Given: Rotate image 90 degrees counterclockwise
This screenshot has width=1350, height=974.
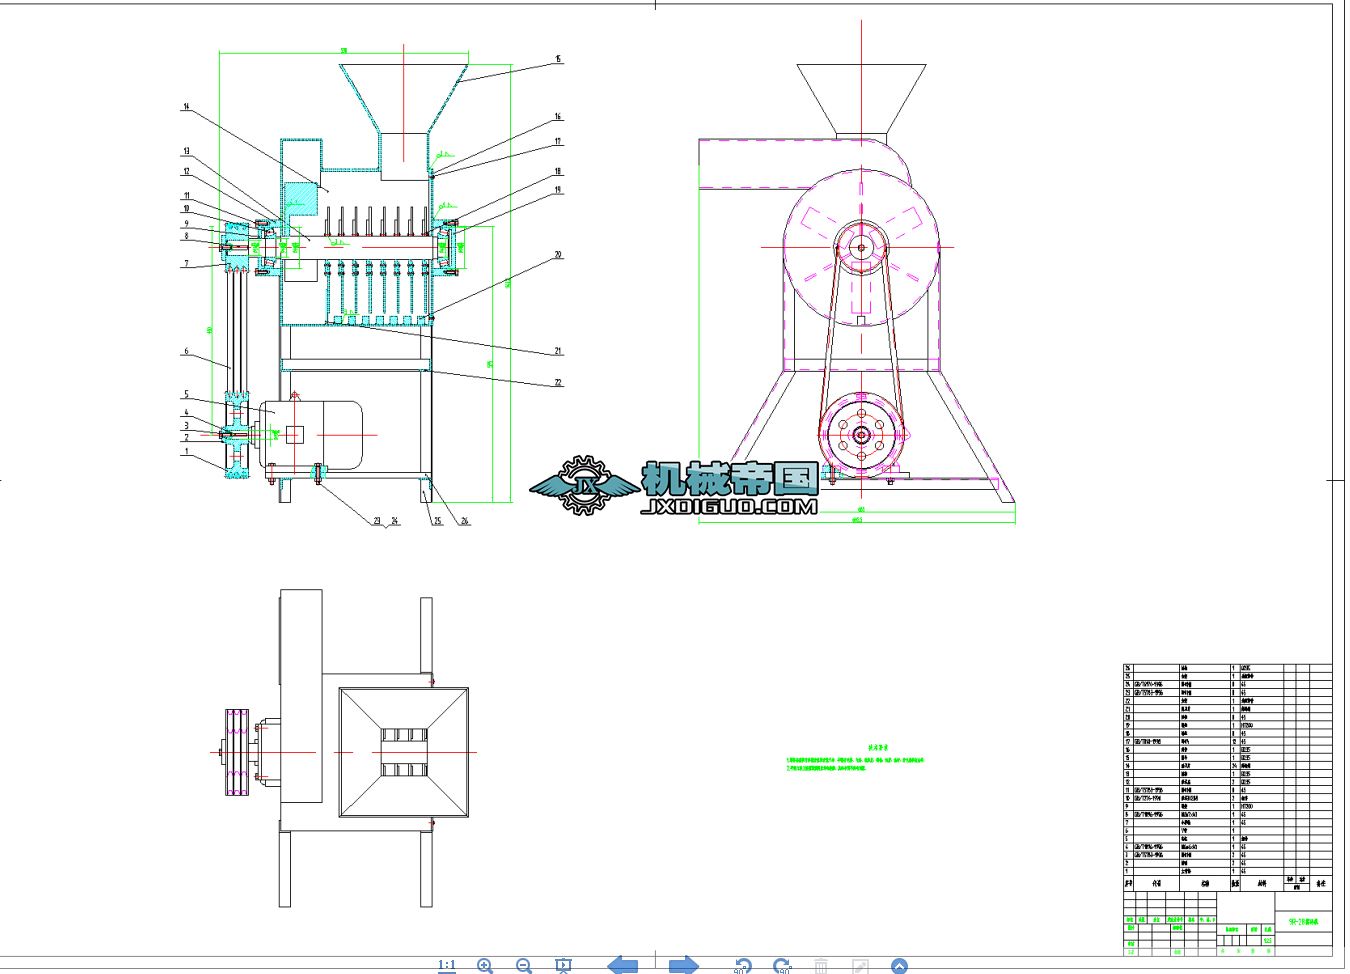Looking at the screenshot, I should pos(742,965).
